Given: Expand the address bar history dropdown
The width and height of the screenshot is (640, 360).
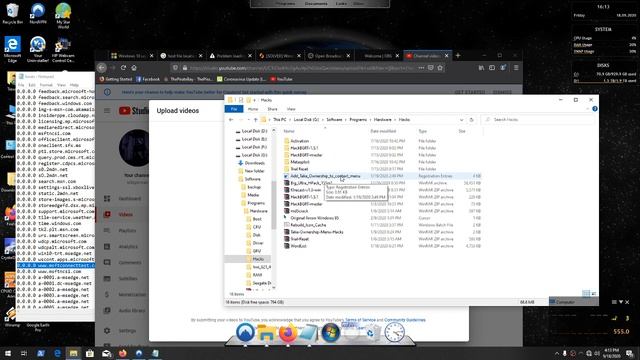Looking at the screenshot, I should (461, 120).
